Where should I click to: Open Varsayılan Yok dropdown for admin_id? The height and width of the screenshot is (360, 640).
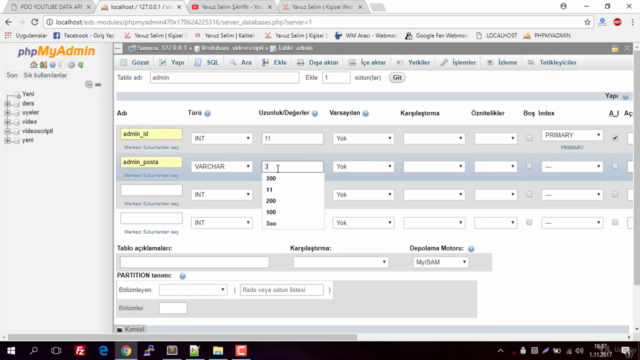pos(363,138)
